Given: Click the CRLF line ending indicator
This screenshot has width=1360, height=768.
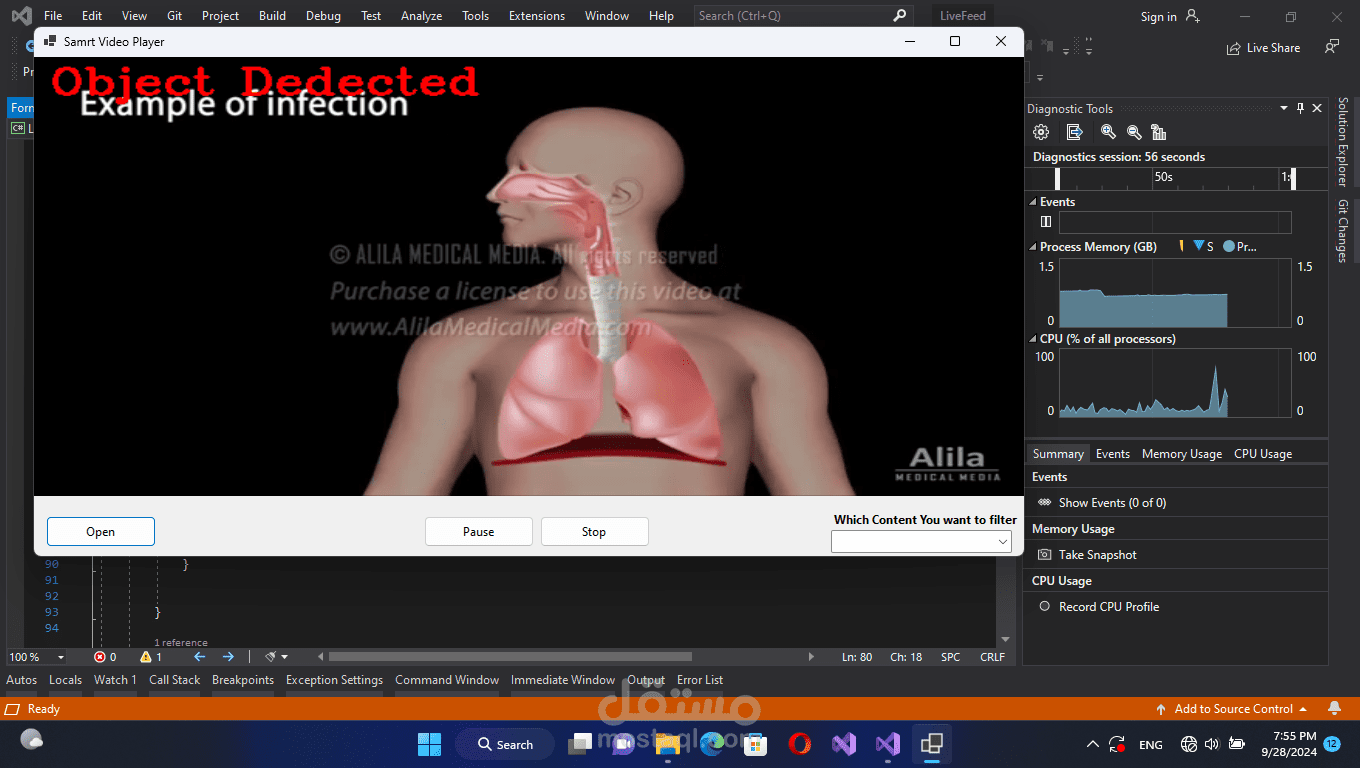Looking at the screenshot, I should (992, 657).
